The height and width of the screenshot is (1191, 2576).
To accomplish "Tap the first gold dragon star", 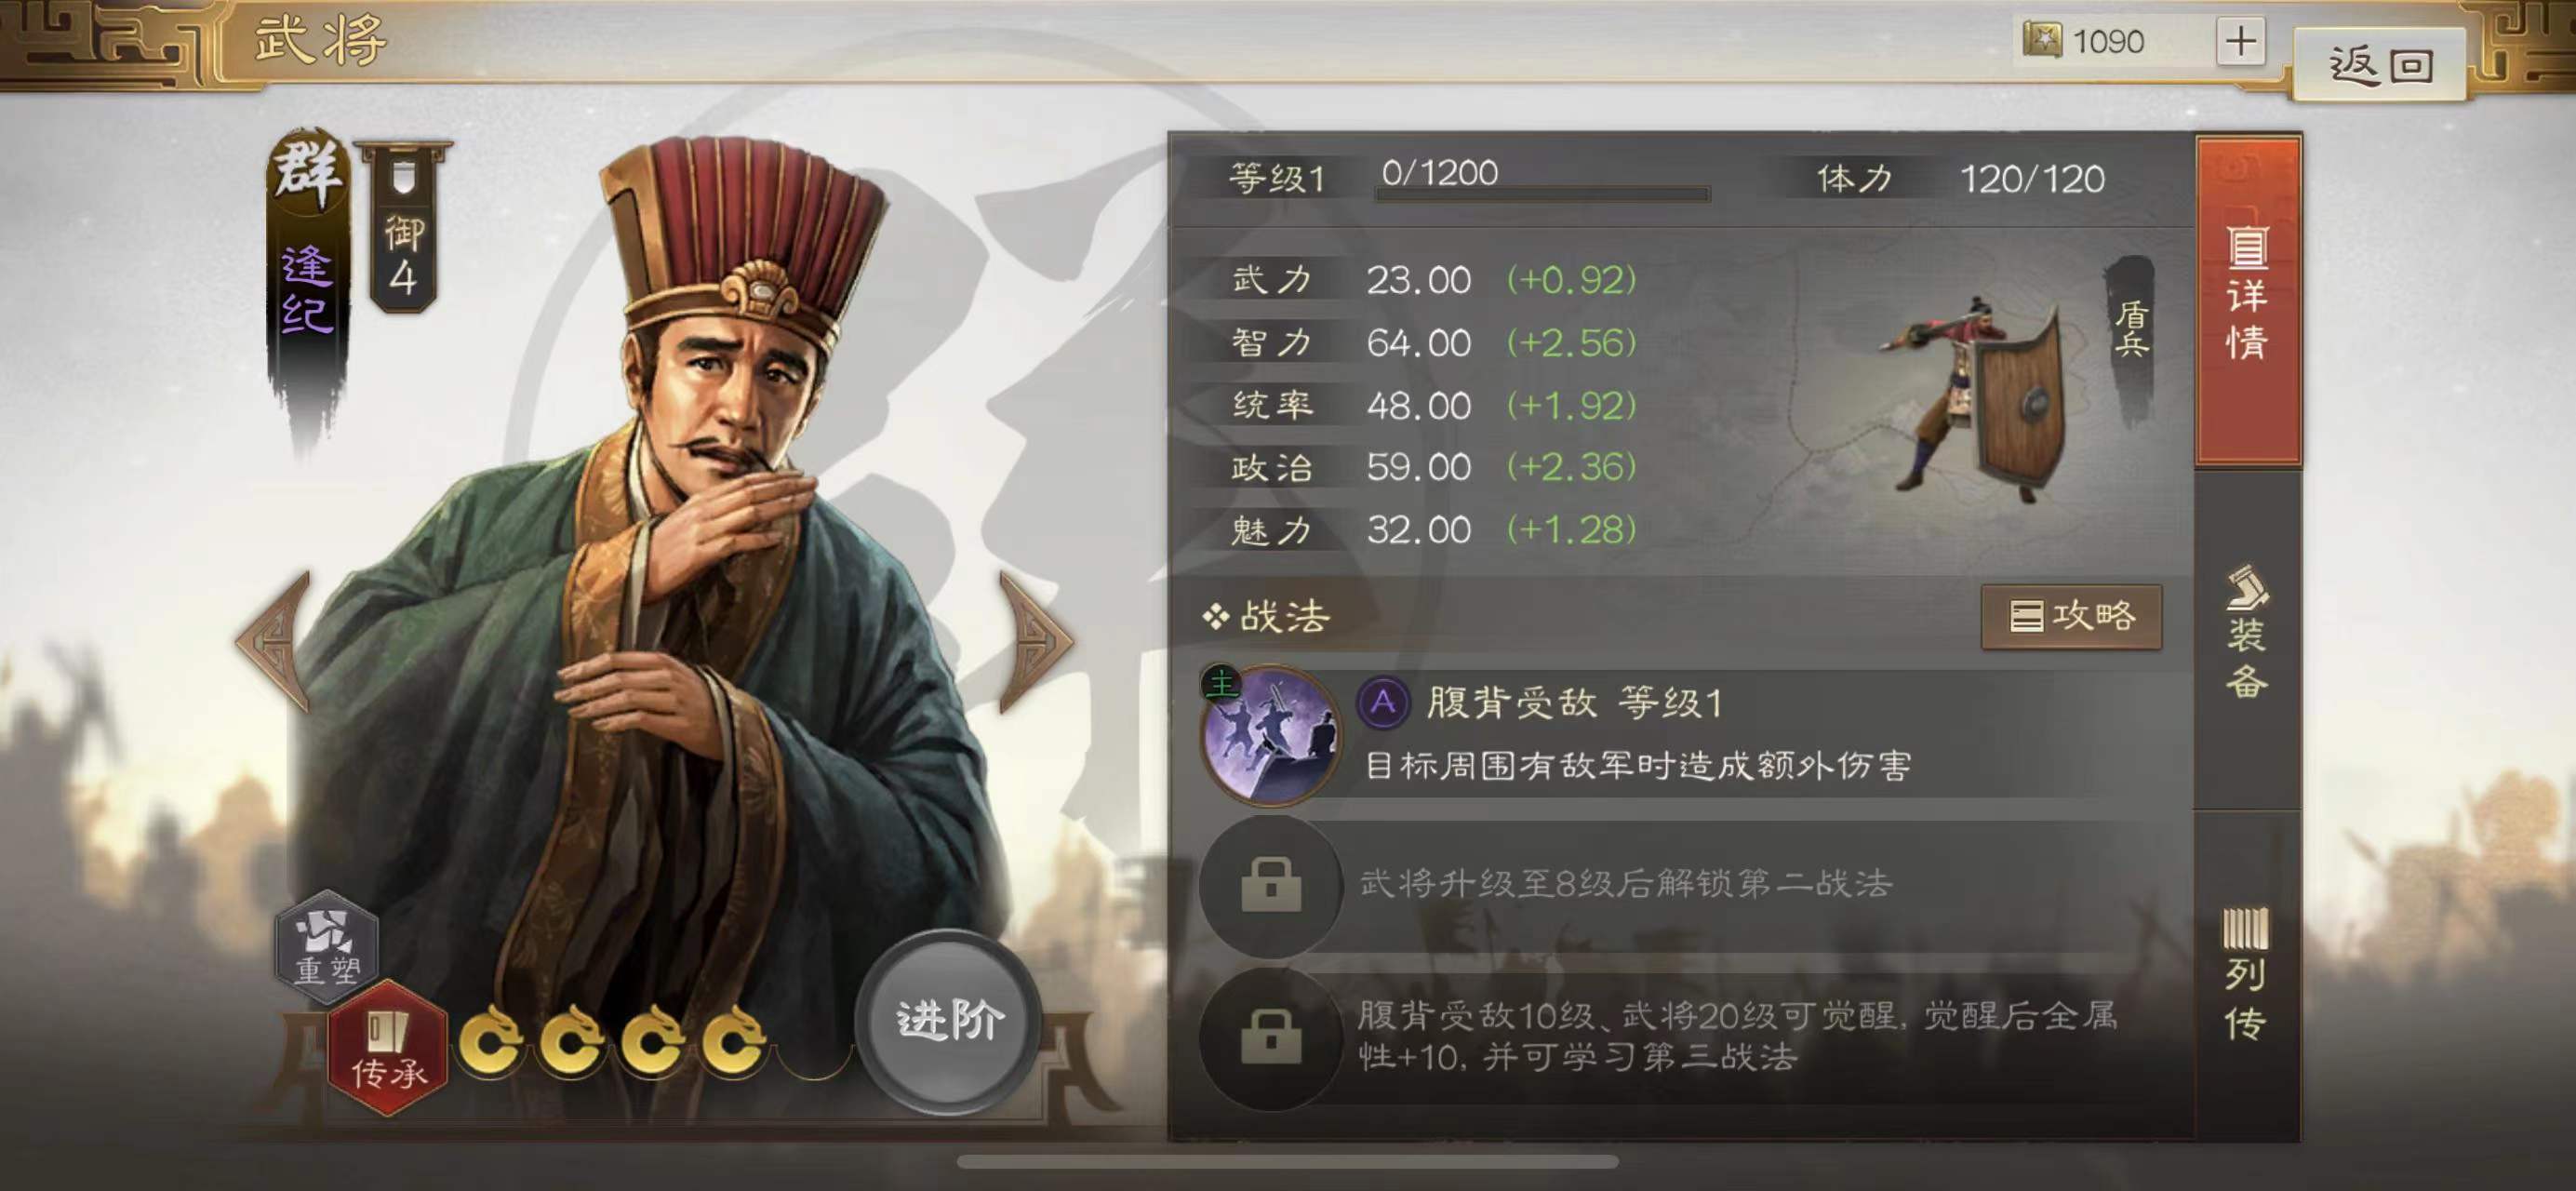I will (491, 1041).
